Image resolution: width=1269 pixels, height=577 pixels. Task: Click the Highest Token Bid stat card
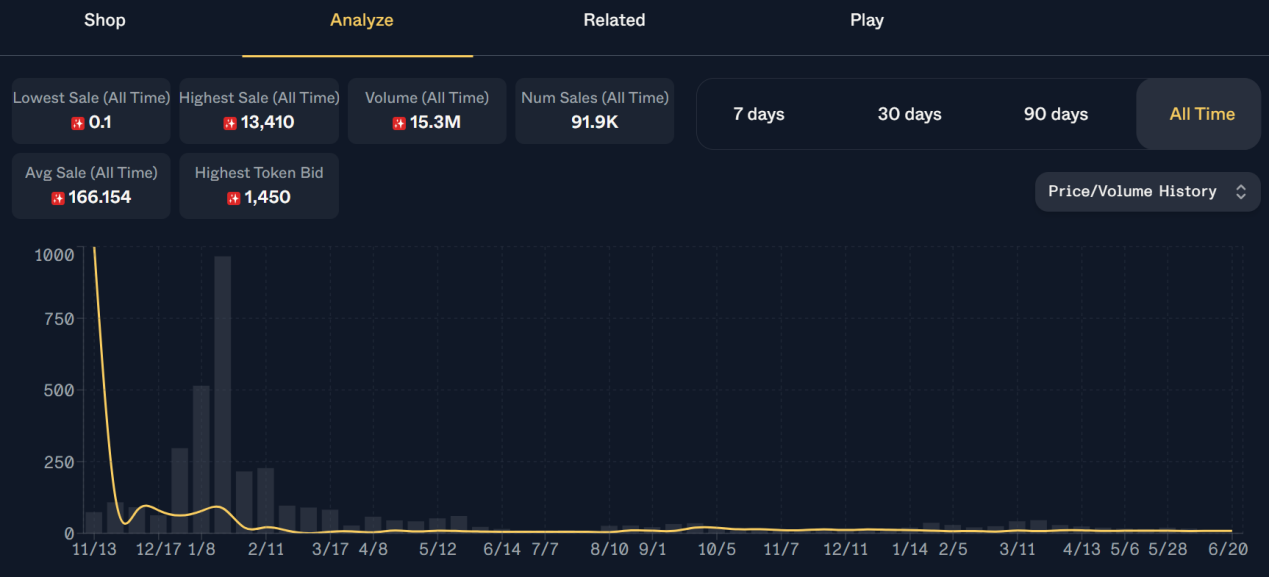pyautogui.click(x=259, y=185)
